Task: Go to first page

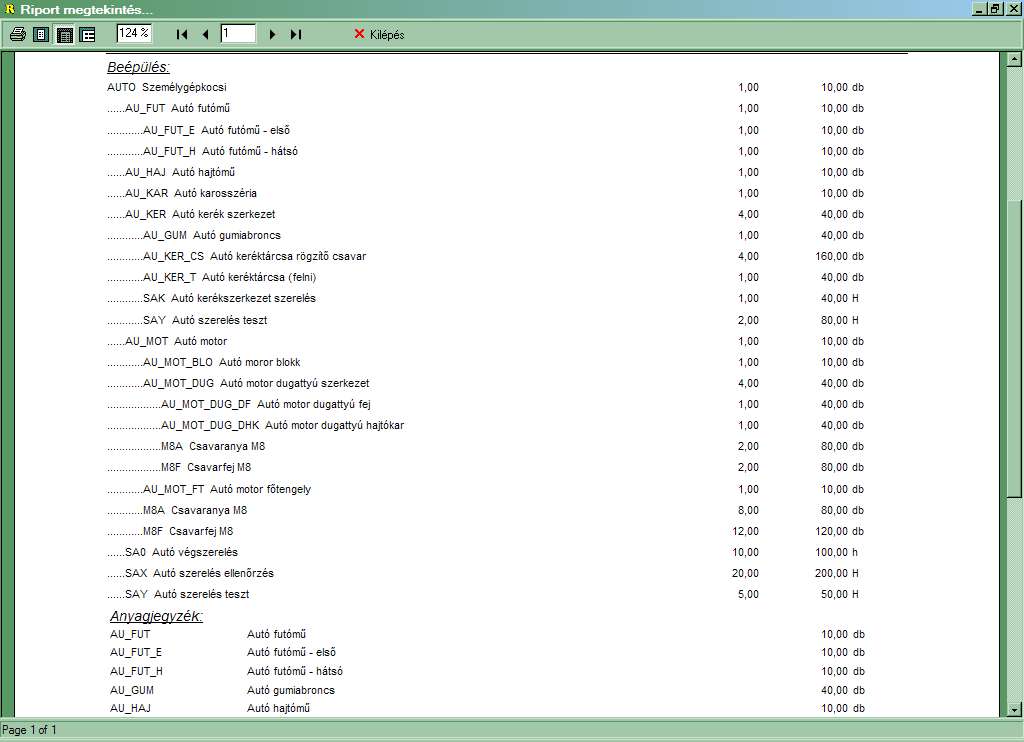Action: tap(182, 34)
